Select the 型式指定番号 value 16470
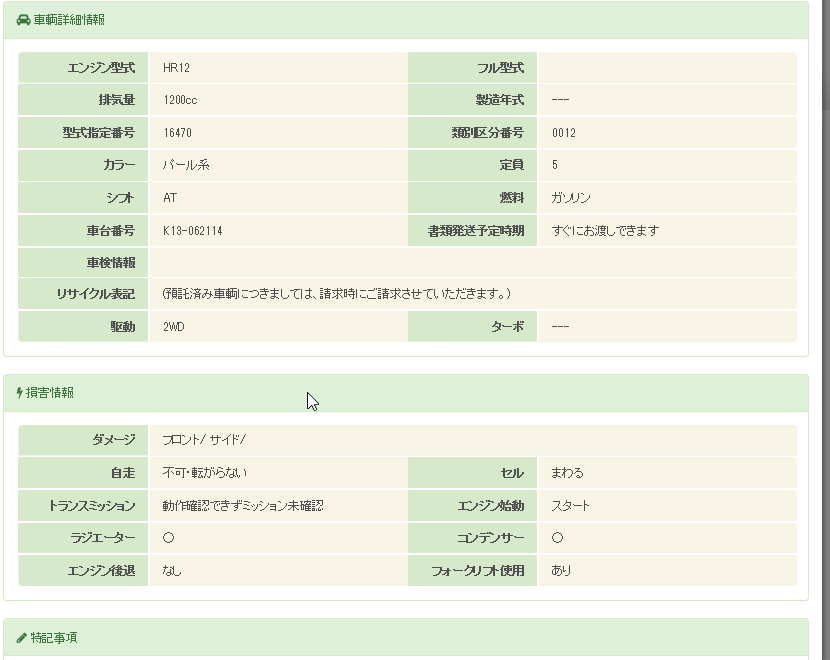Viewport: 830px width, 660px height. coord(178,133)
